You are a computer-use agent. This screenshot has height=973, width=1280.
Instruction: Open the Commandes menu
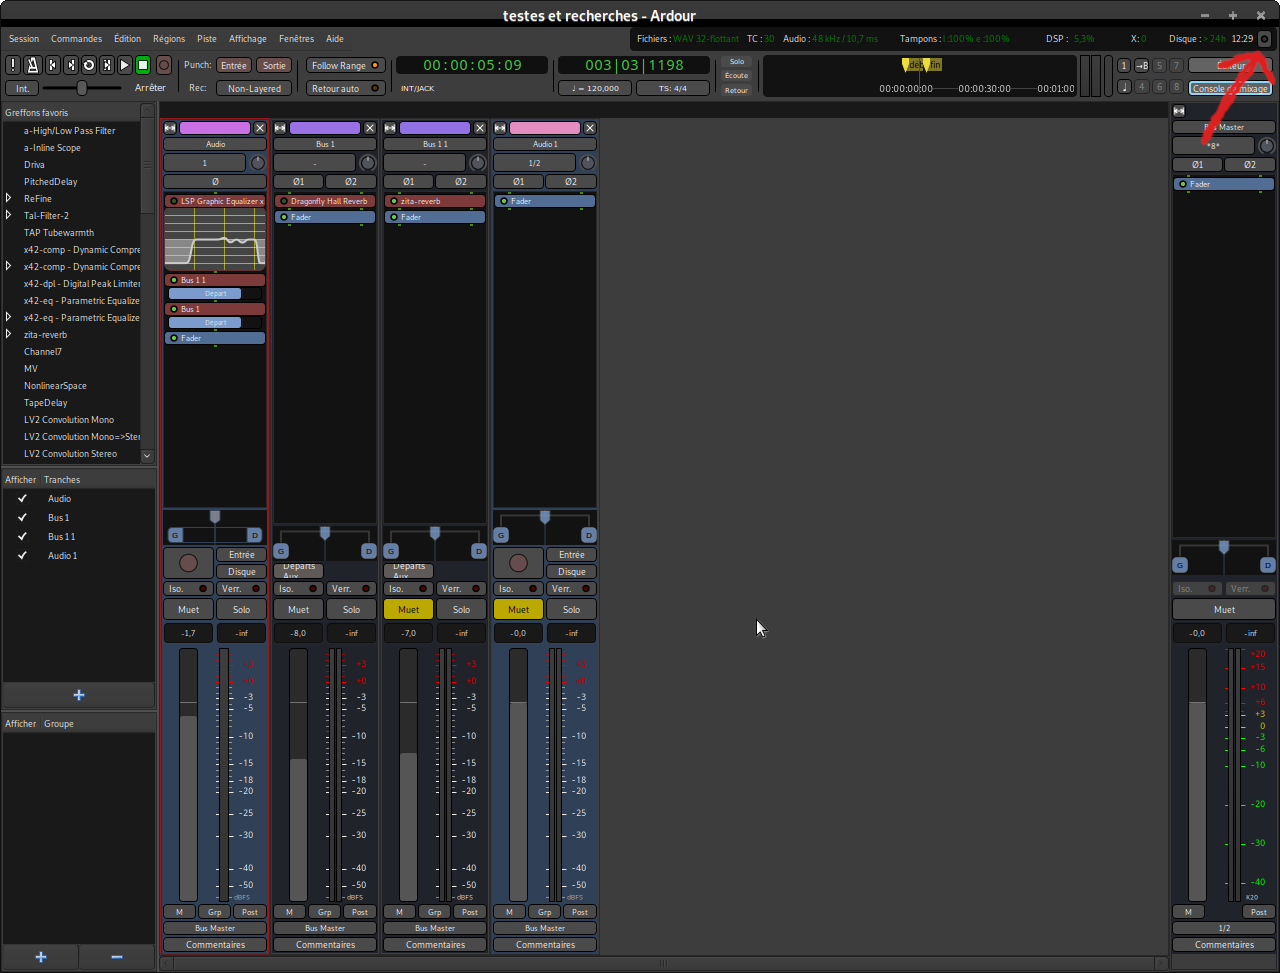click(x=76, y=39)
